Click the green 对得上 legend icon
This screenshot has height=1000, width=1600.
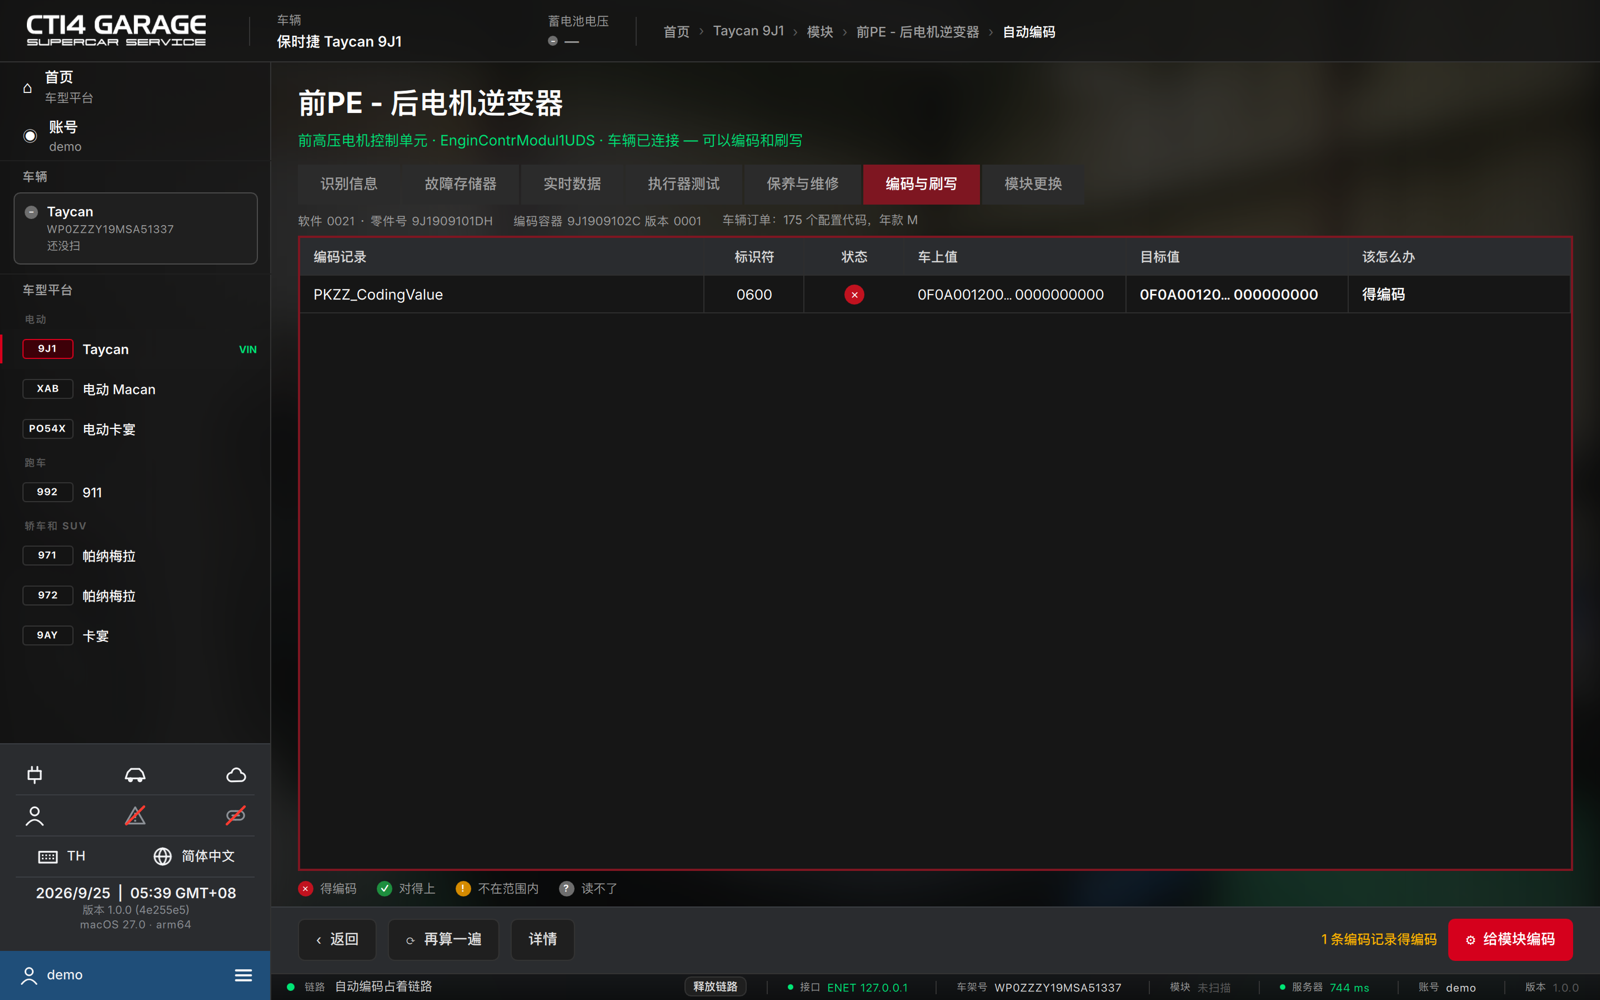tap(384, 889)
